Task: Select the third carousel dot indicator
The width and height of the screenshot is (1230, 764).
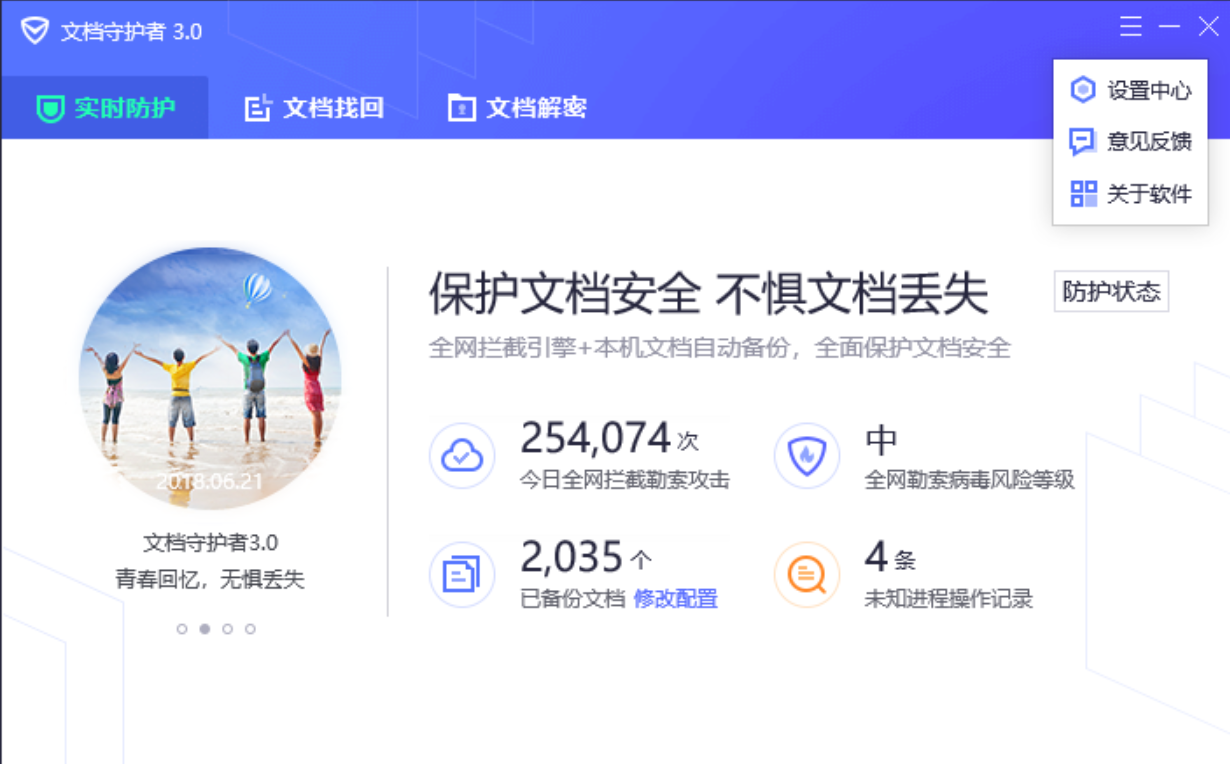Action: click(228, 629)
